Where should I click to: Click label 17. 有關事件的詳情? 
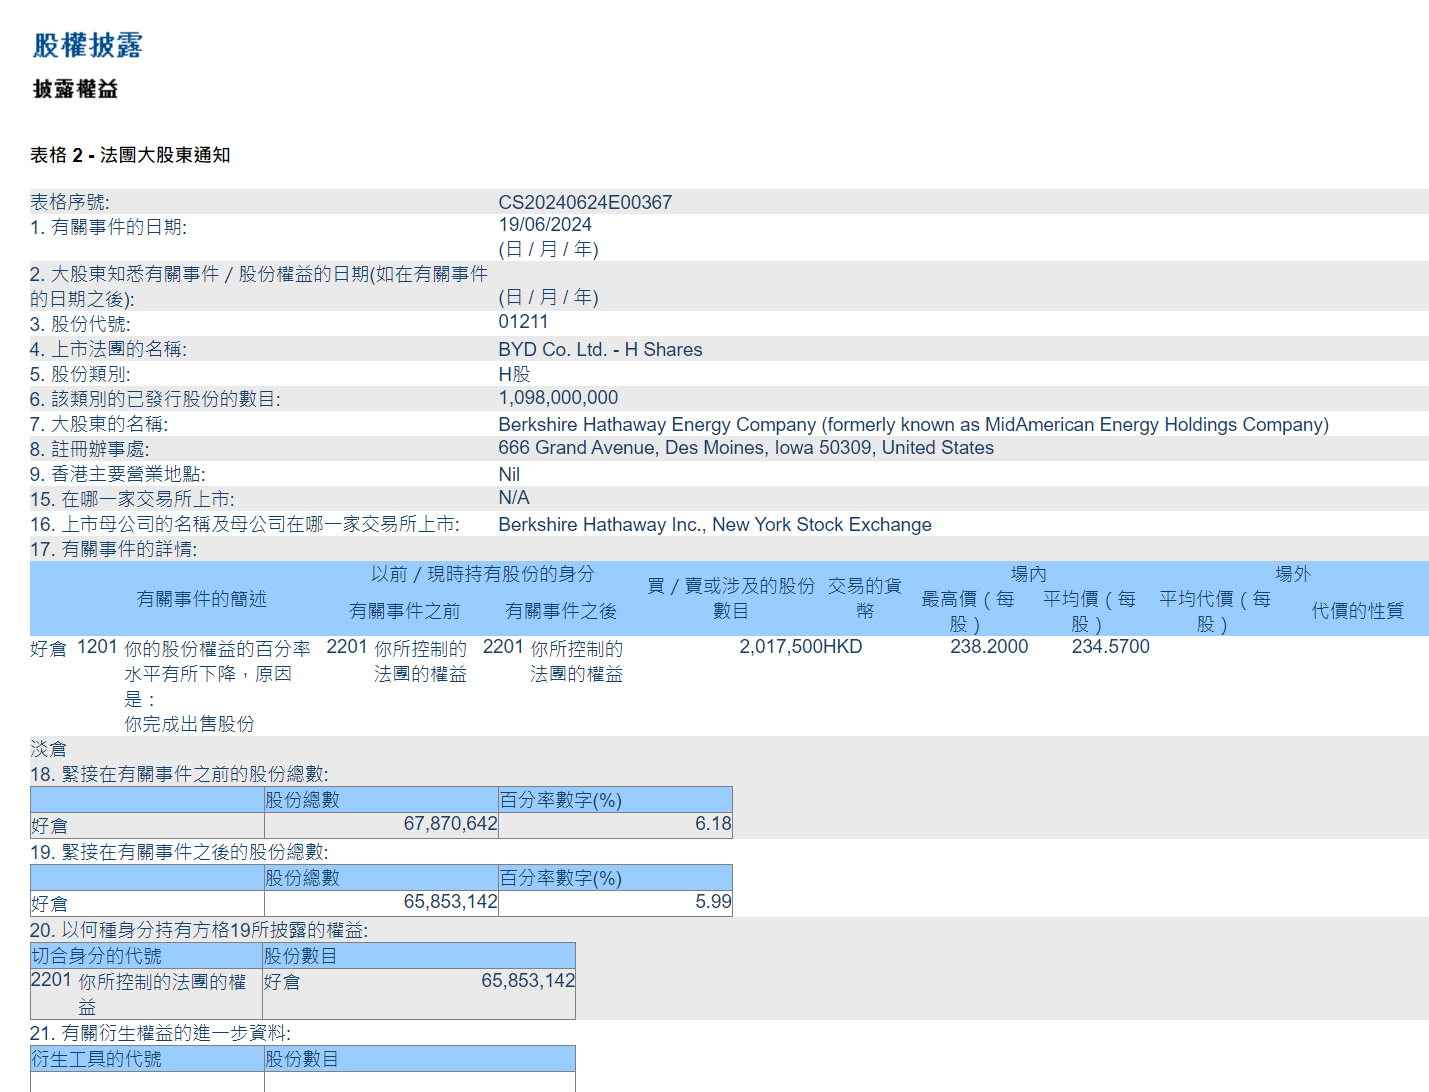coord(113,549)
